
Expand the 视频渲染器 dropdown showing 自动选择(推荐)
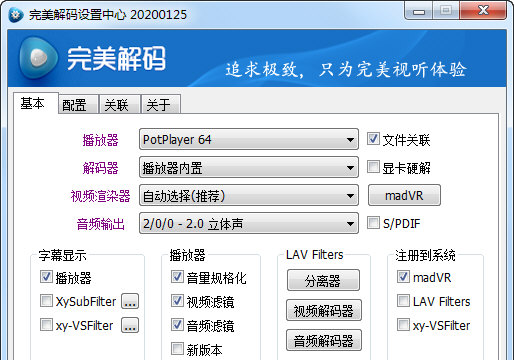point(249,195)
